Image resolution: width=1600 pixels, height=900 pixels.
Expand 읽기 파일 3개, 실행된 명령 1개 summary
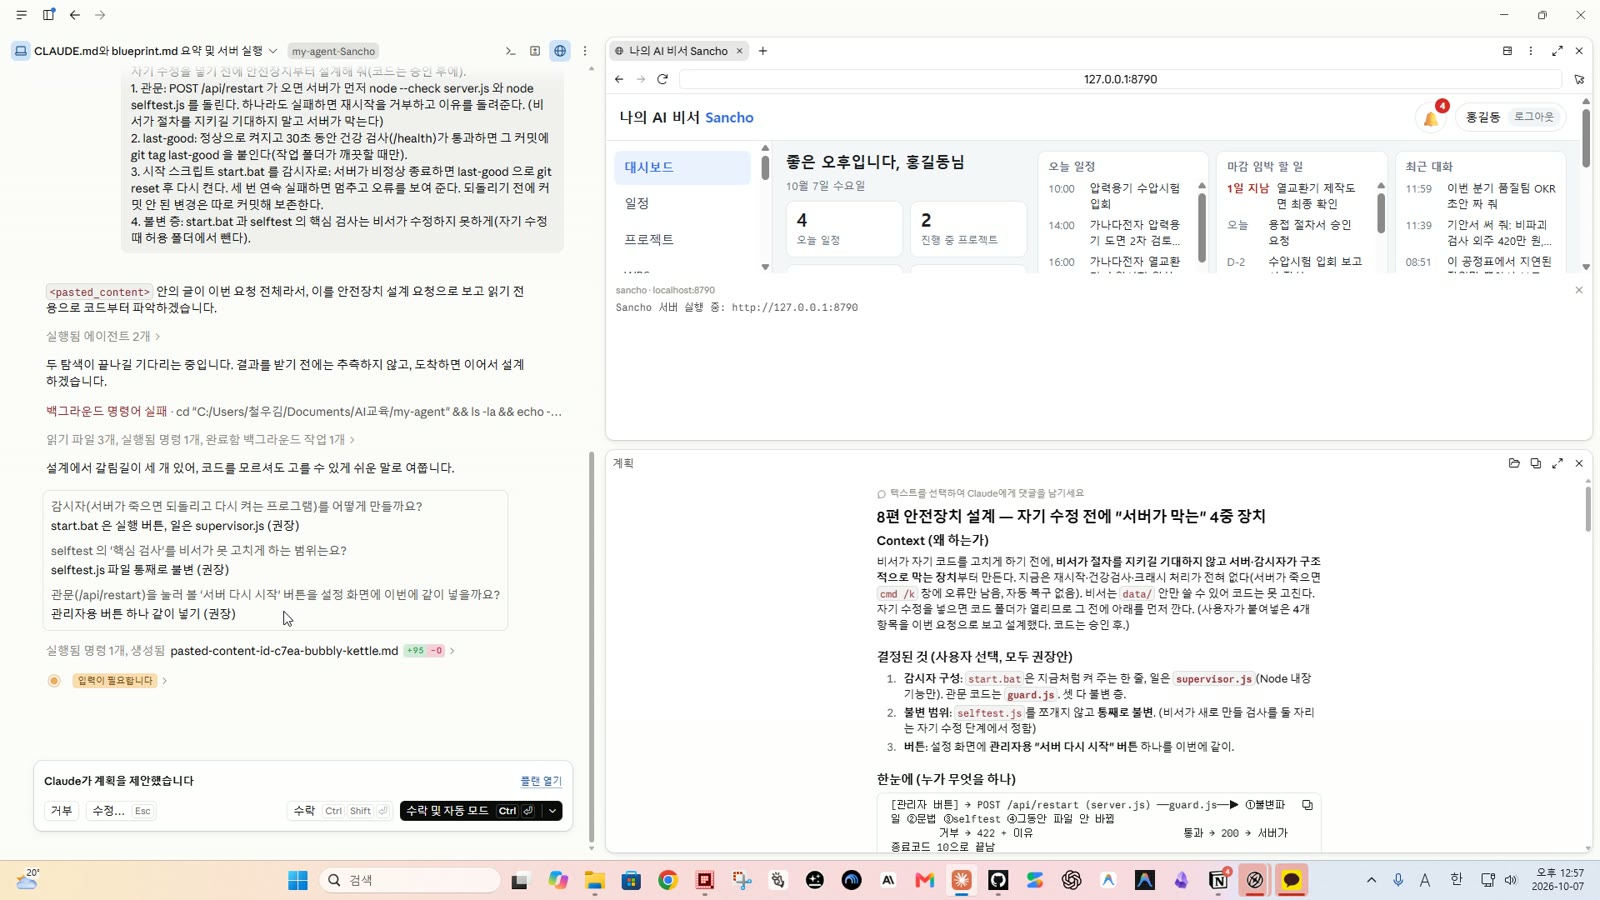pos(200,439)
